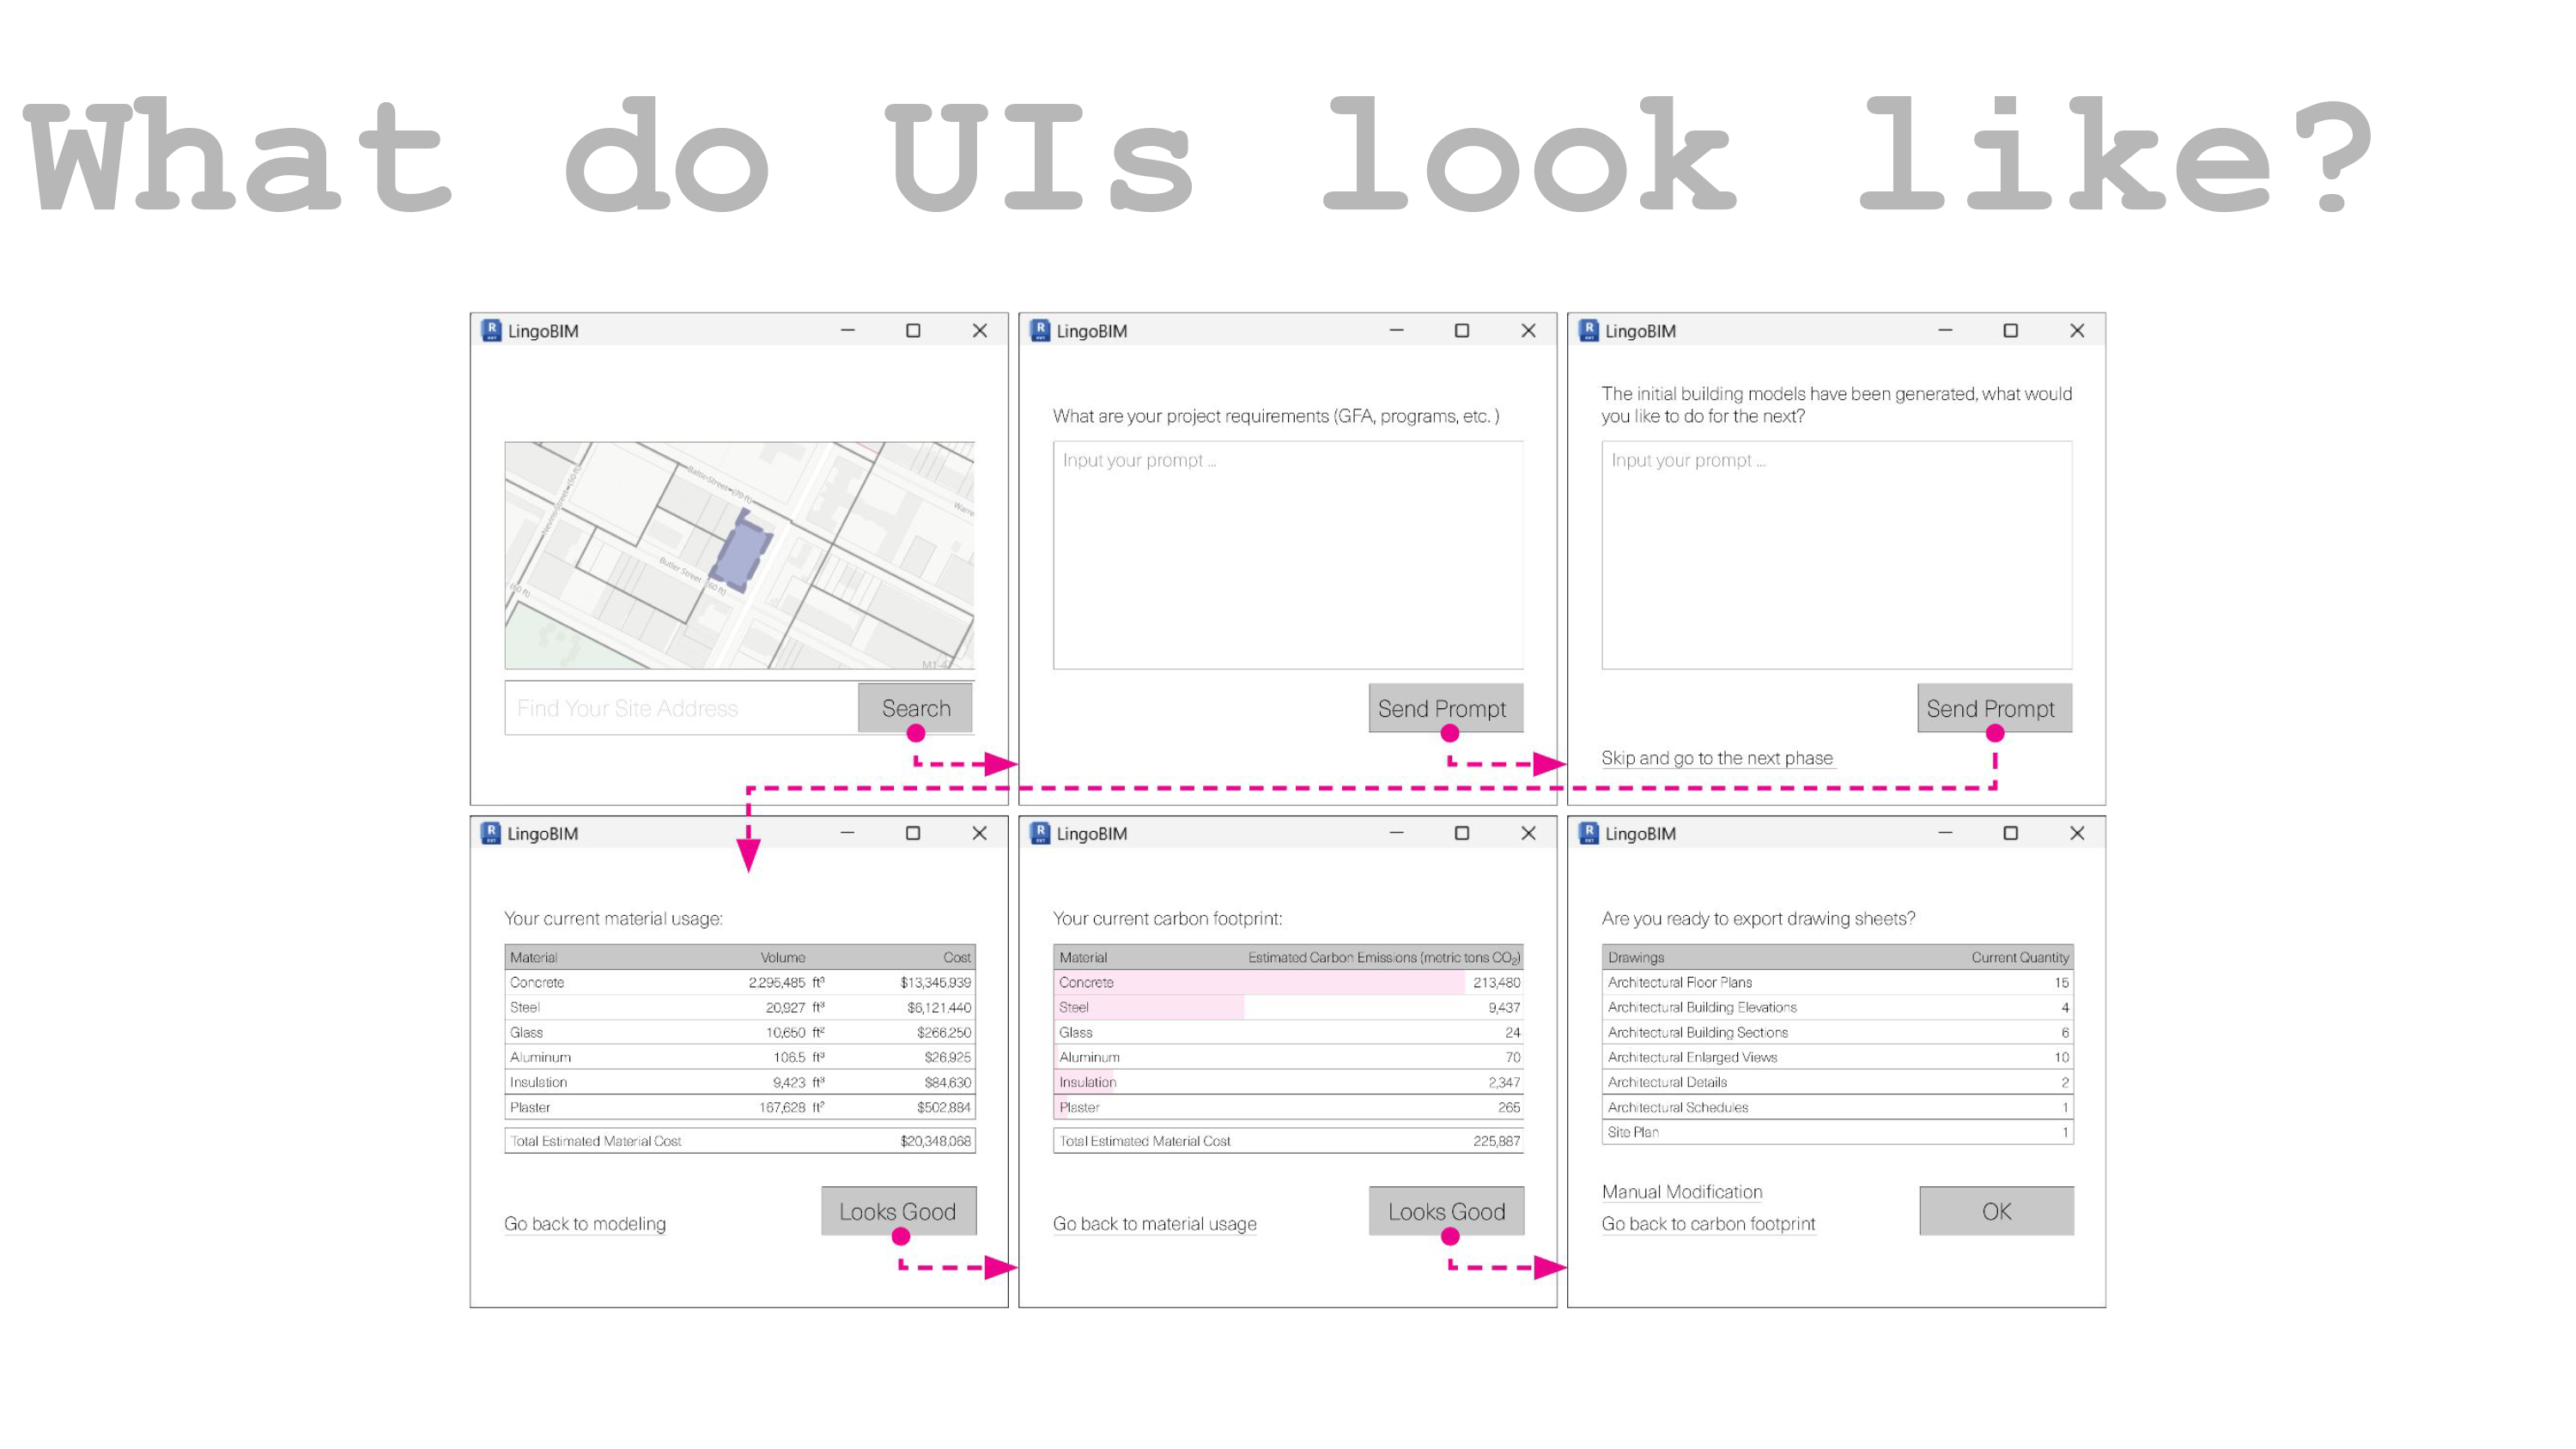Select Architectural Floor Plans row

[x=1837, y=982]
